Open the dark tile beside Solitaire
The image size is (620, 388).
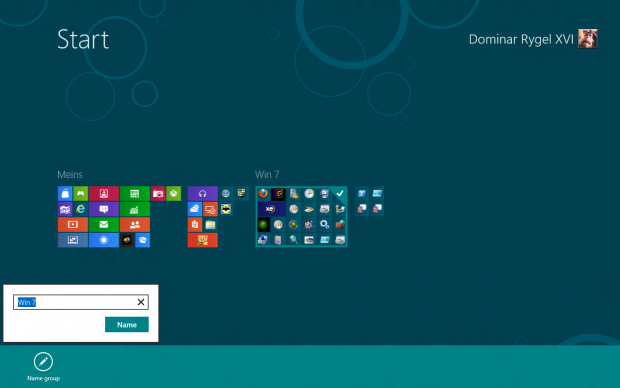pos(127,240)
